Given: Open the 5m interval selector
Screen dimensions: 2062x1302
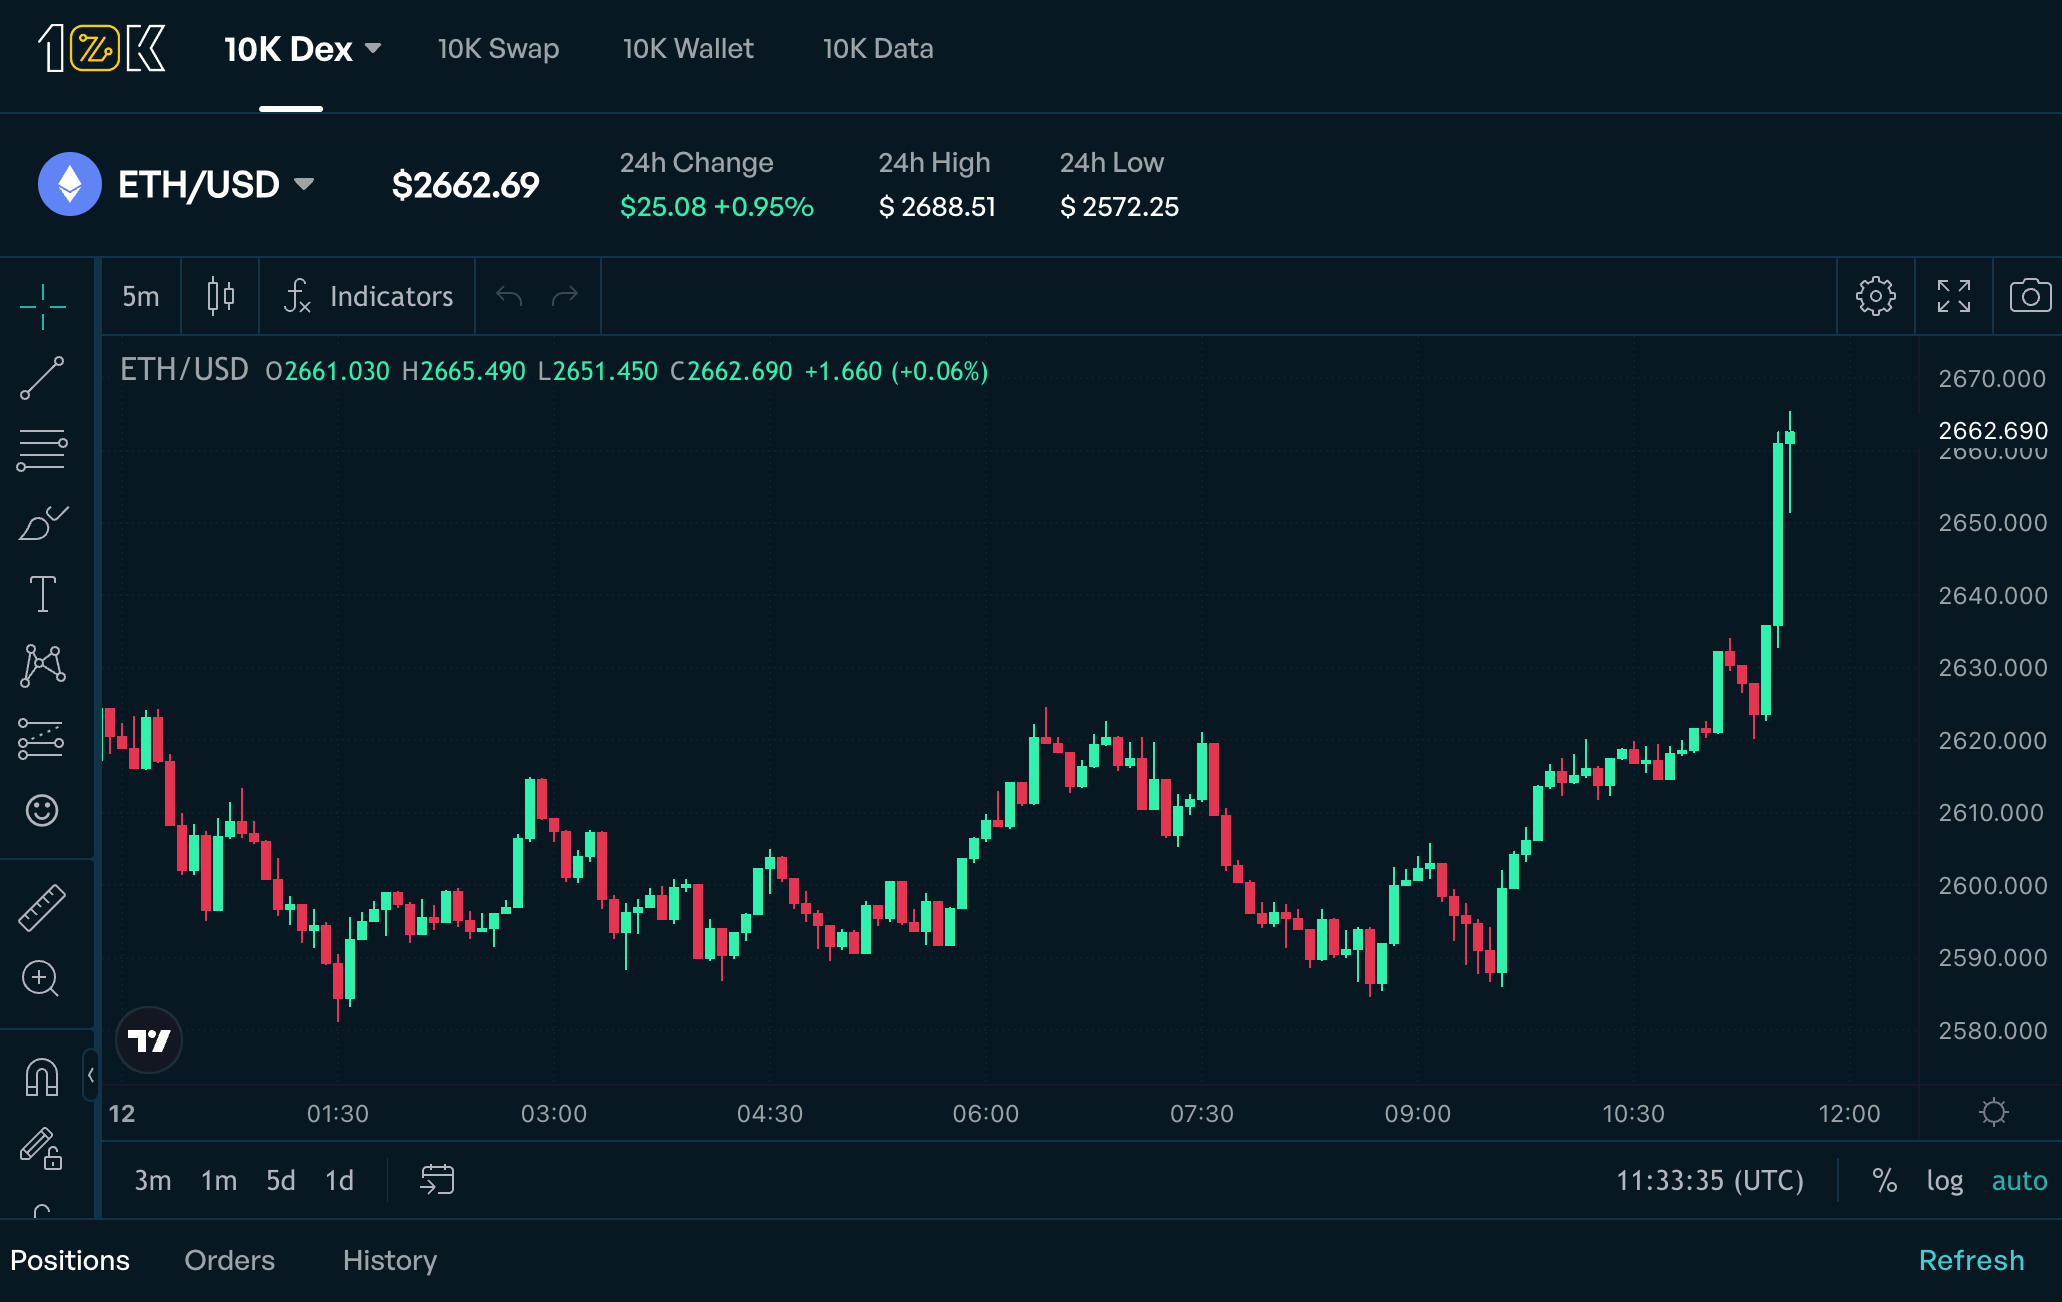Looking at the screenshot, I should 141,296.
